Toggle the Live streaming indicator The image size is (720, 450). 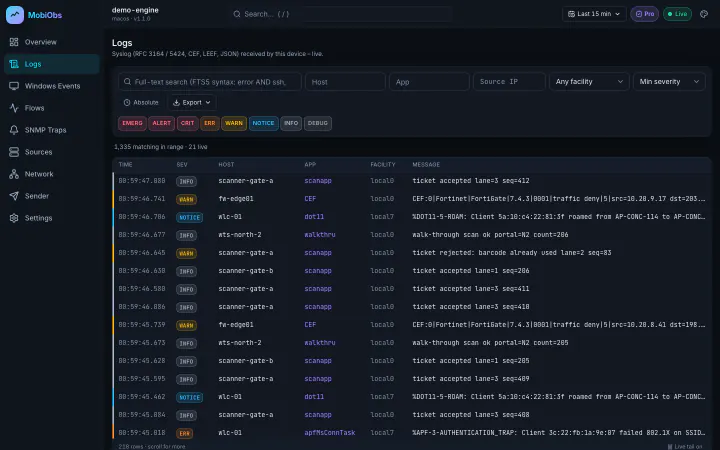677,14
